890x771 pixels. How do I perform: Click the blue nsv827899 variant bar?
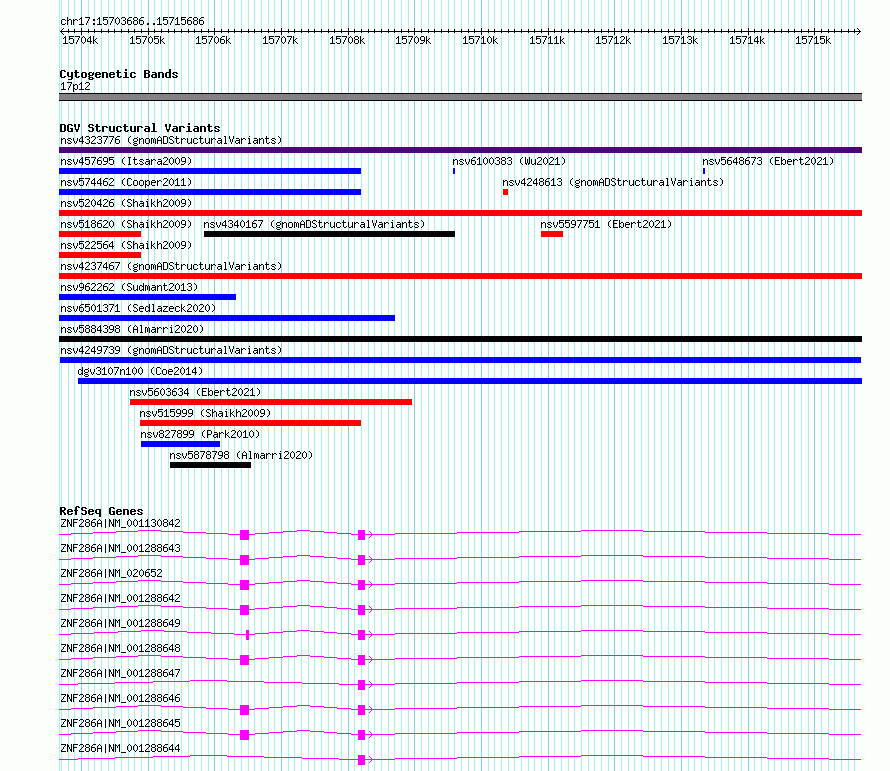[180, 444]
